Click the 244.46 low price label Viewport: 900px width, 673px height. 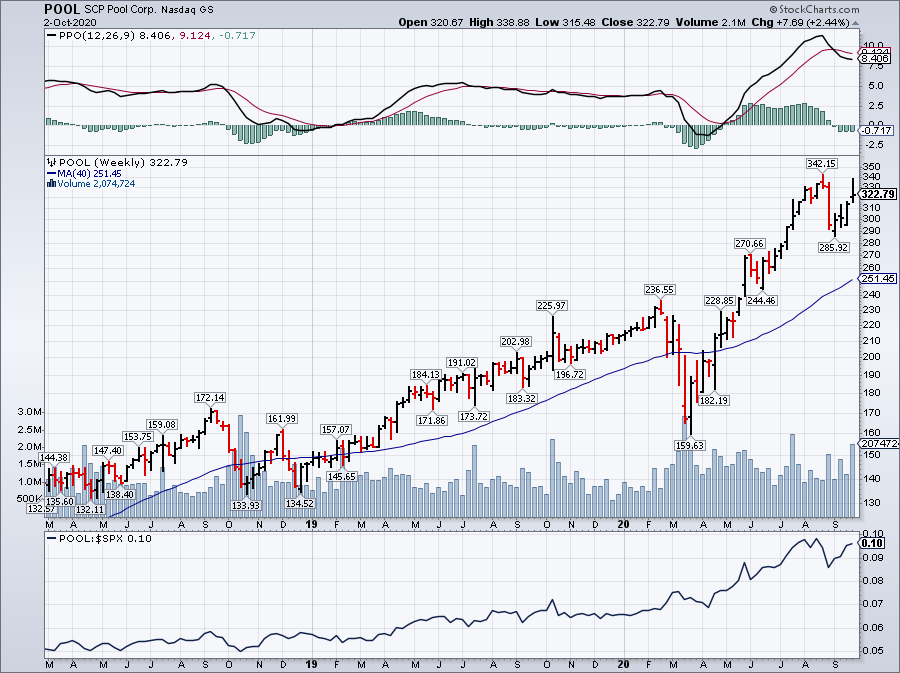[761, 299]
